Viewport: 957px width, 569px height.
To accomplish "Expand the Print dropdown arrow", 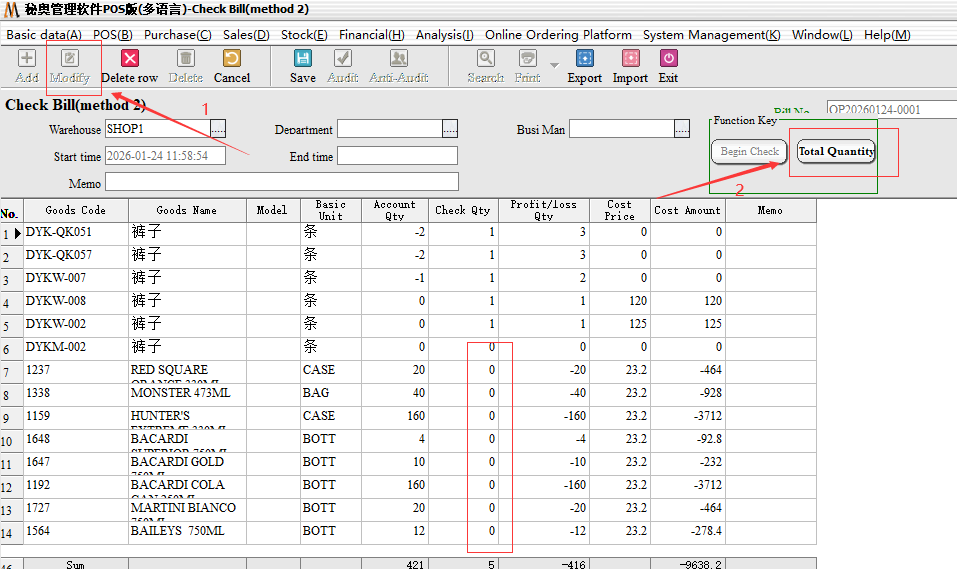I will coord(554,65).
